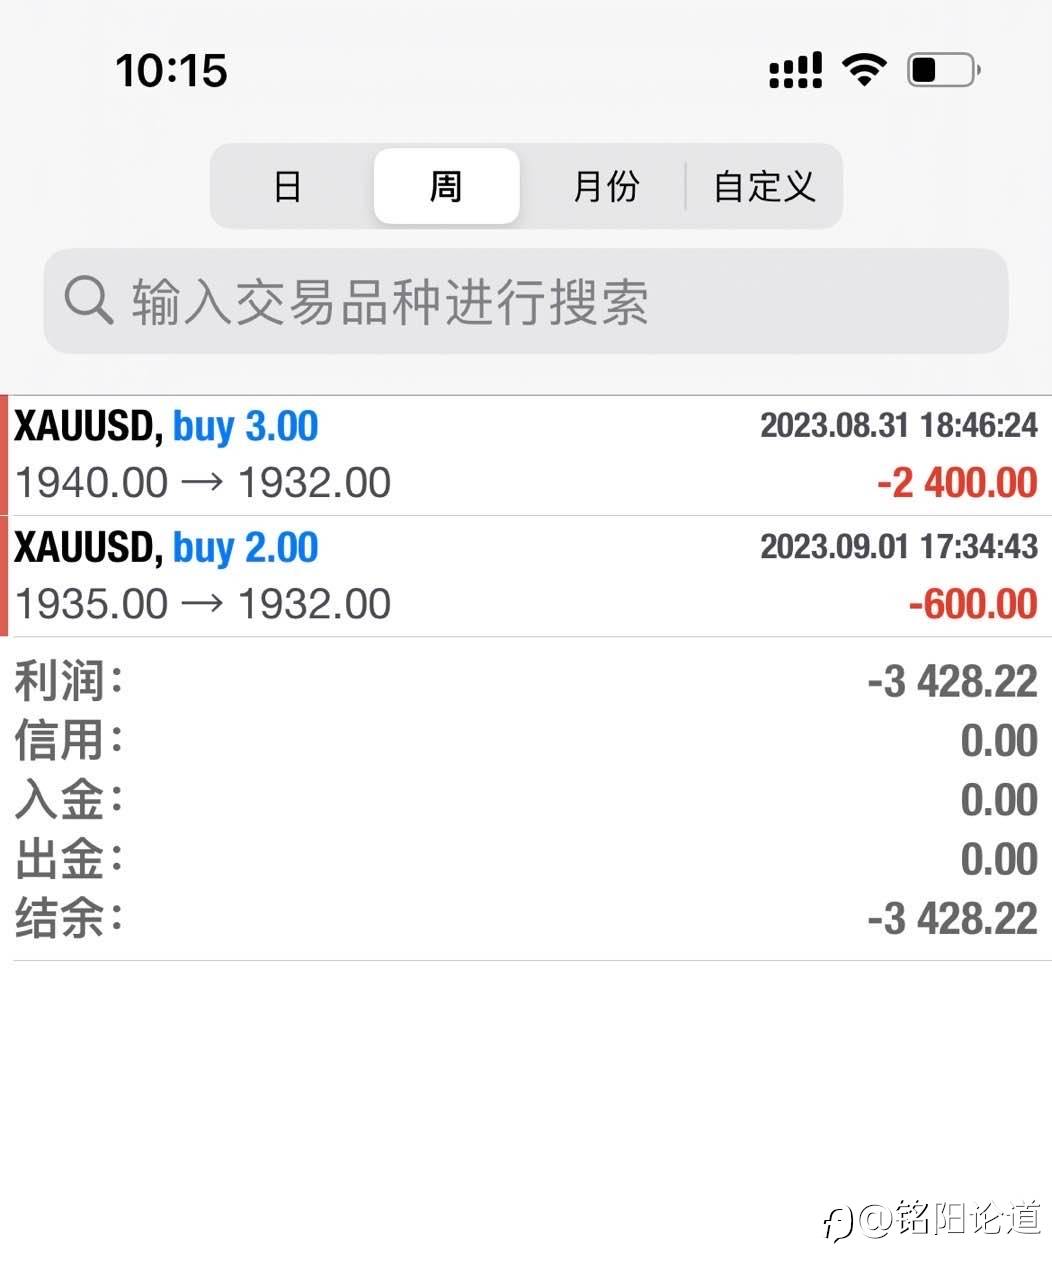Image resolution: width=1052 pixels, height=1280 pixels.
Task: Tap the battery indicator icon
Action: coord(943,70)
